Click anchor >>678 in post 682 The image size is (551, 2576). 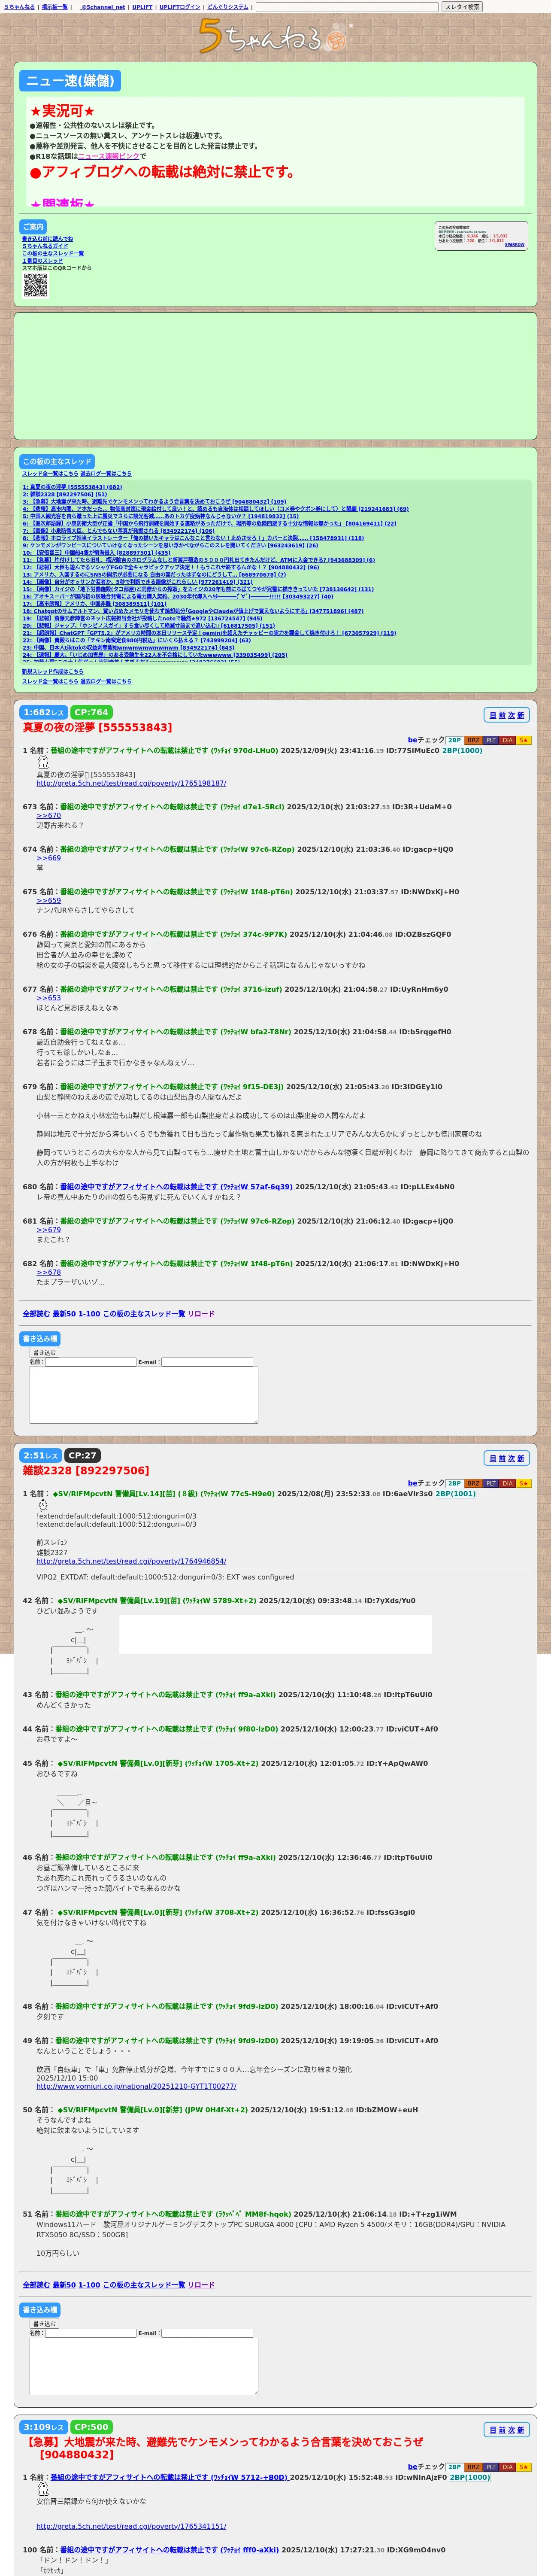tap(49, 1272)
